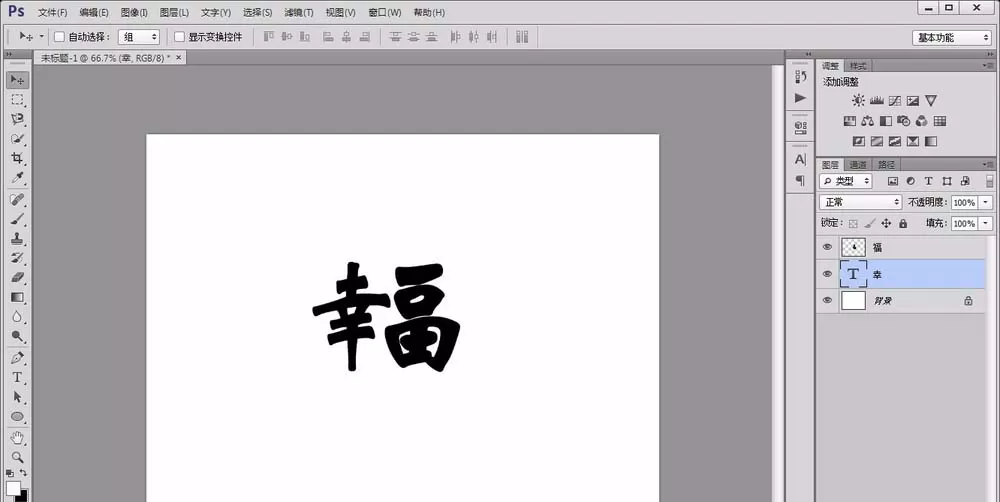
Task: Open the 填充 slider arrow
Action: pos(986,224)
